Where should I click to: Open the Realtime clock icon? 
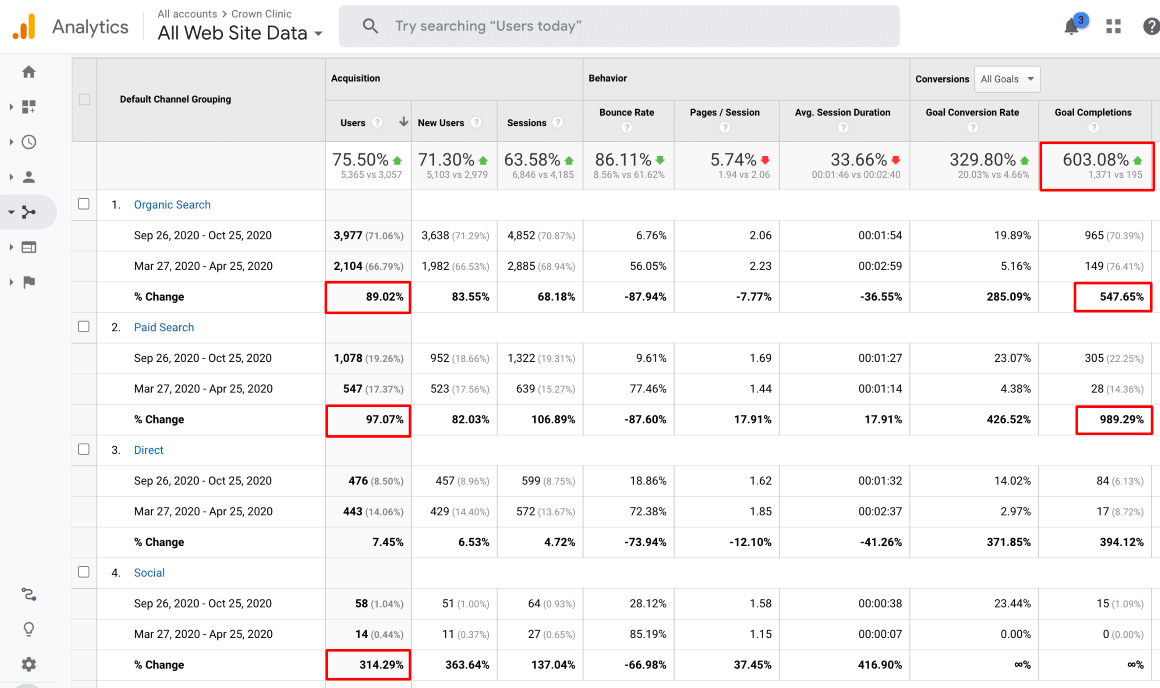click(x=28, y=142)
